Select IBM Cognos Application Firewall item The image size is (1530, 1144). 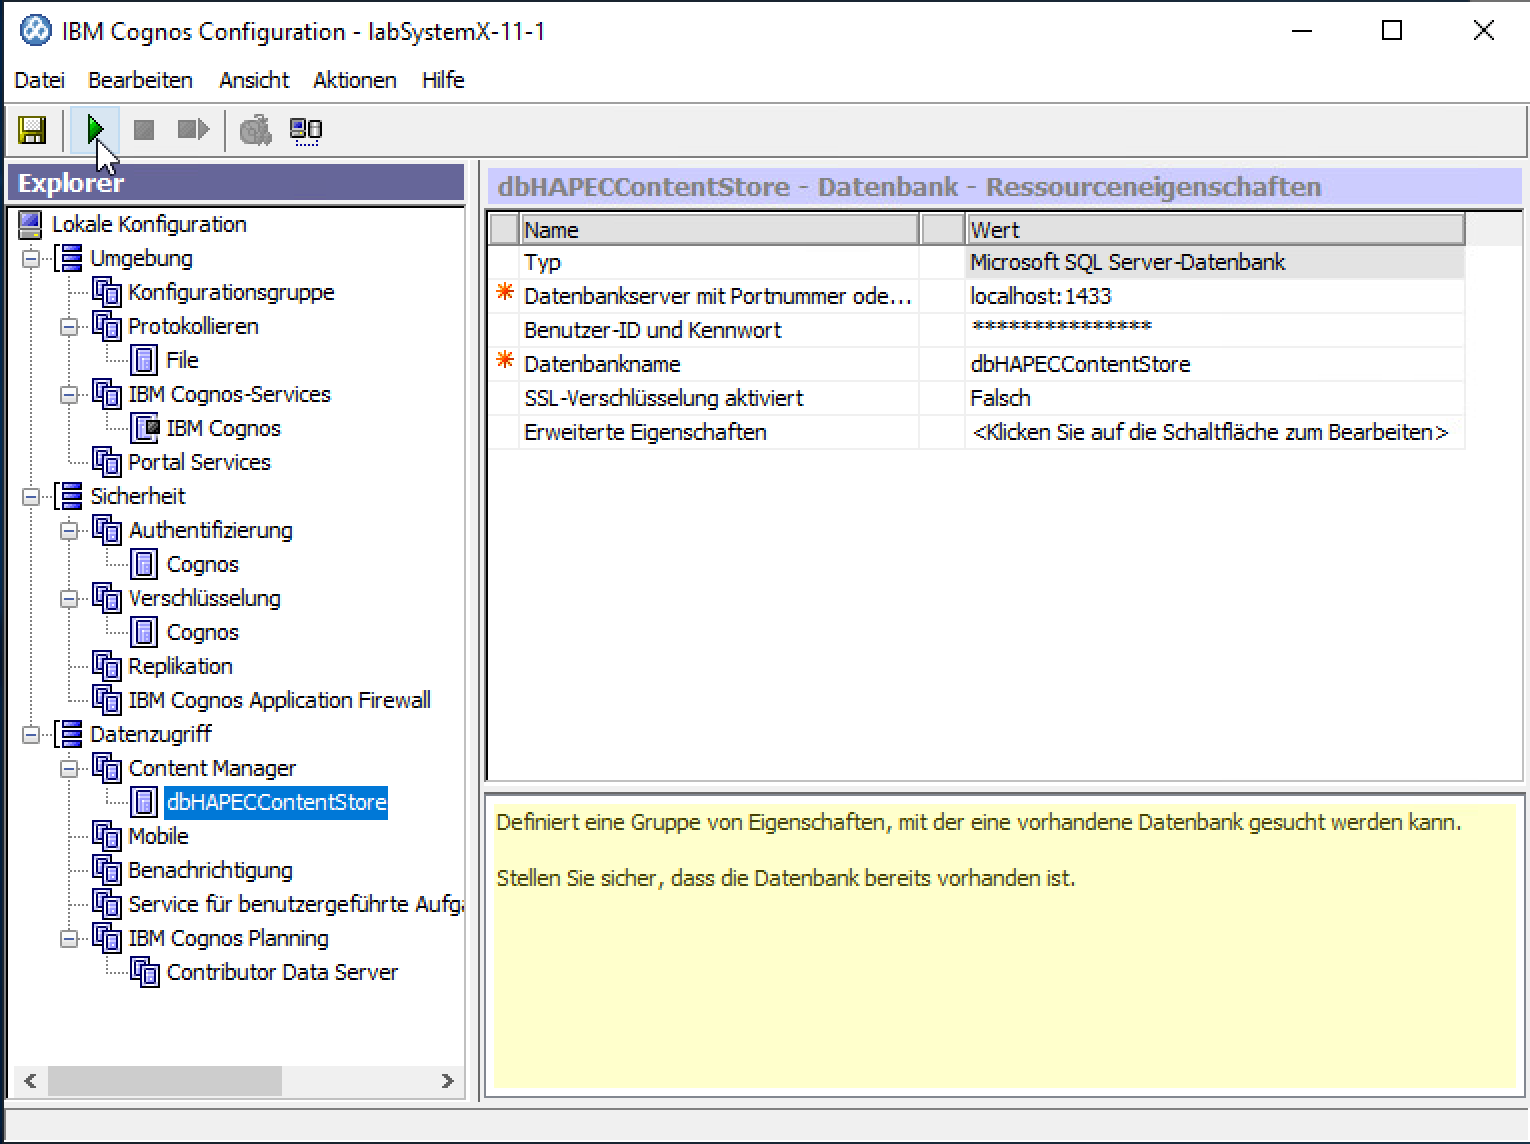(x=279, y=700)
